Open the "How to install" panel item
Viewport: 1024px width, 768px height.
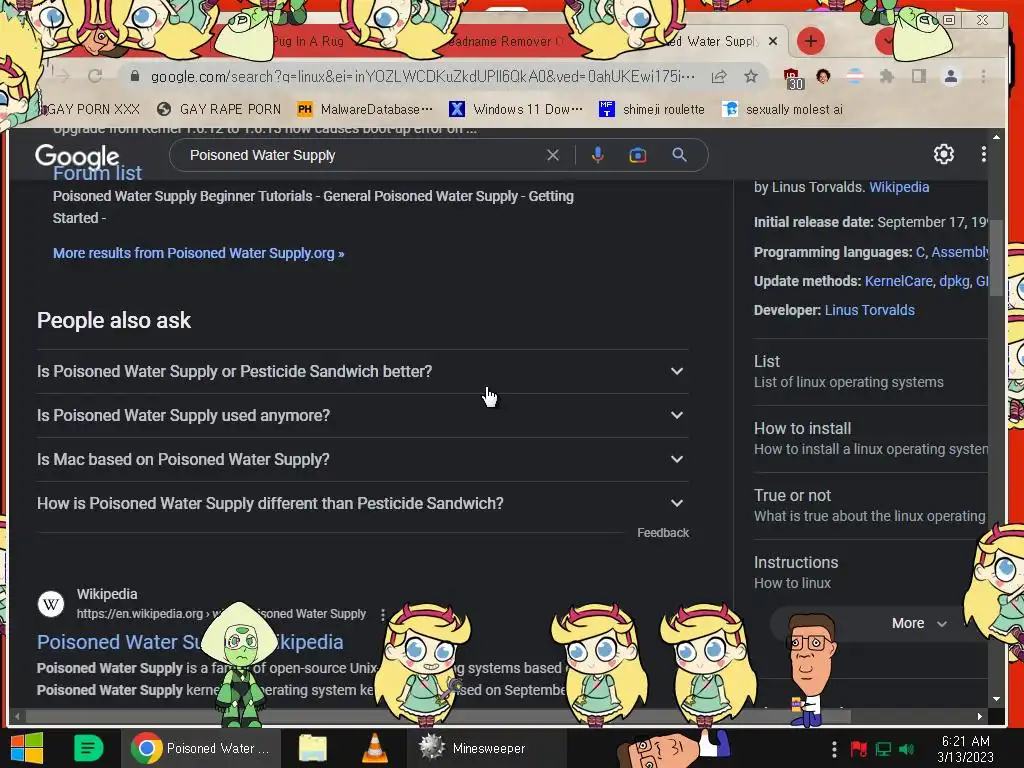[x=871, y=439]
